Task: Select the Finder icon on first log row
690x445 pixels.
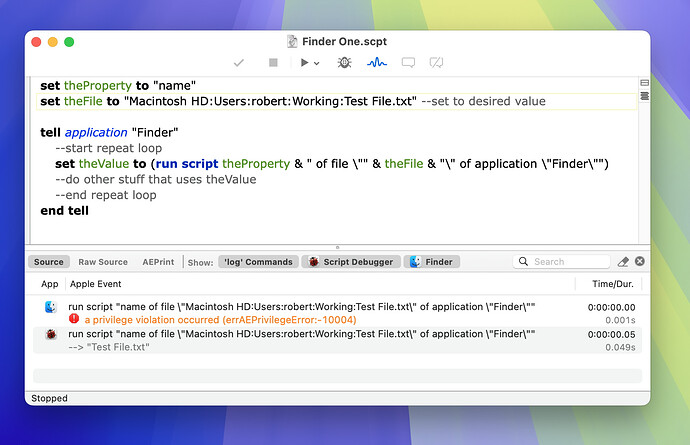Action: click(x=51, y=307)
